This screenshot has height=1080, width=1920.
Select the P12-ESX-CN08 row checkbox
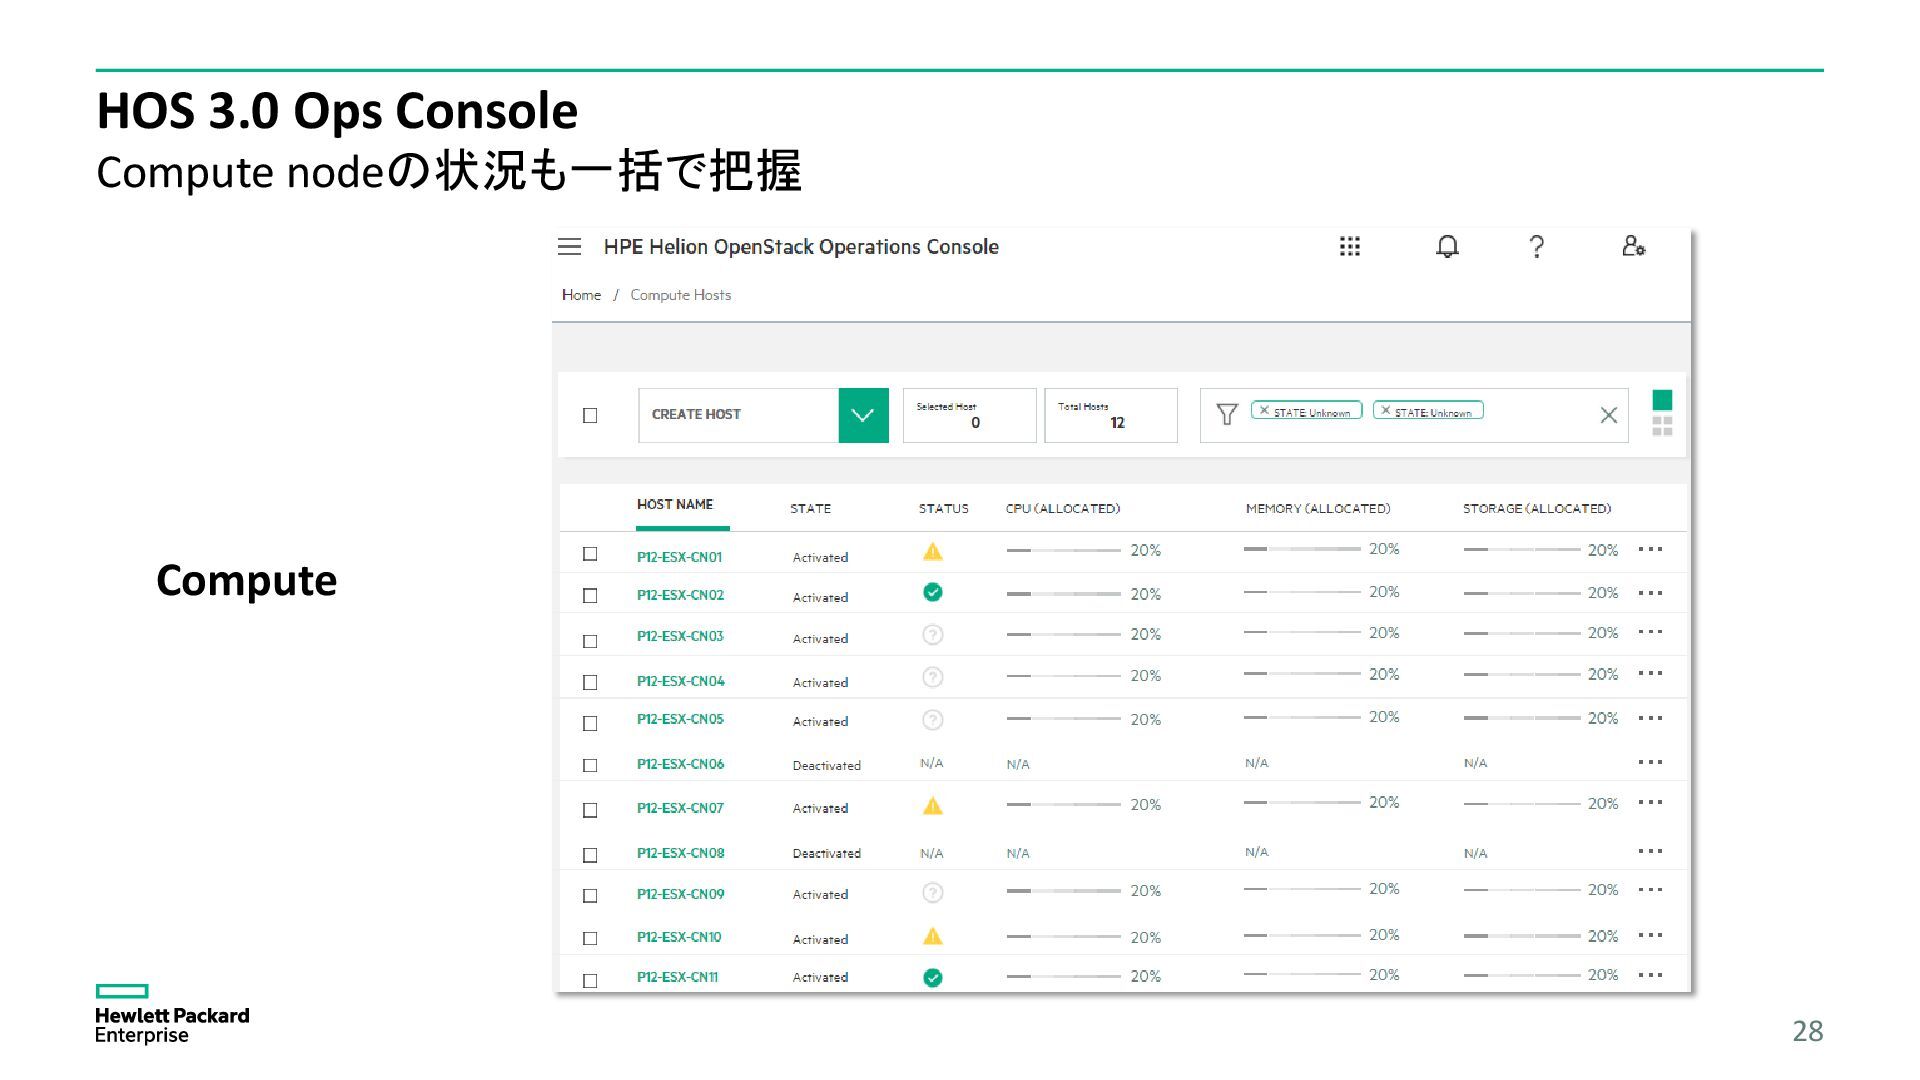[590, 855]
